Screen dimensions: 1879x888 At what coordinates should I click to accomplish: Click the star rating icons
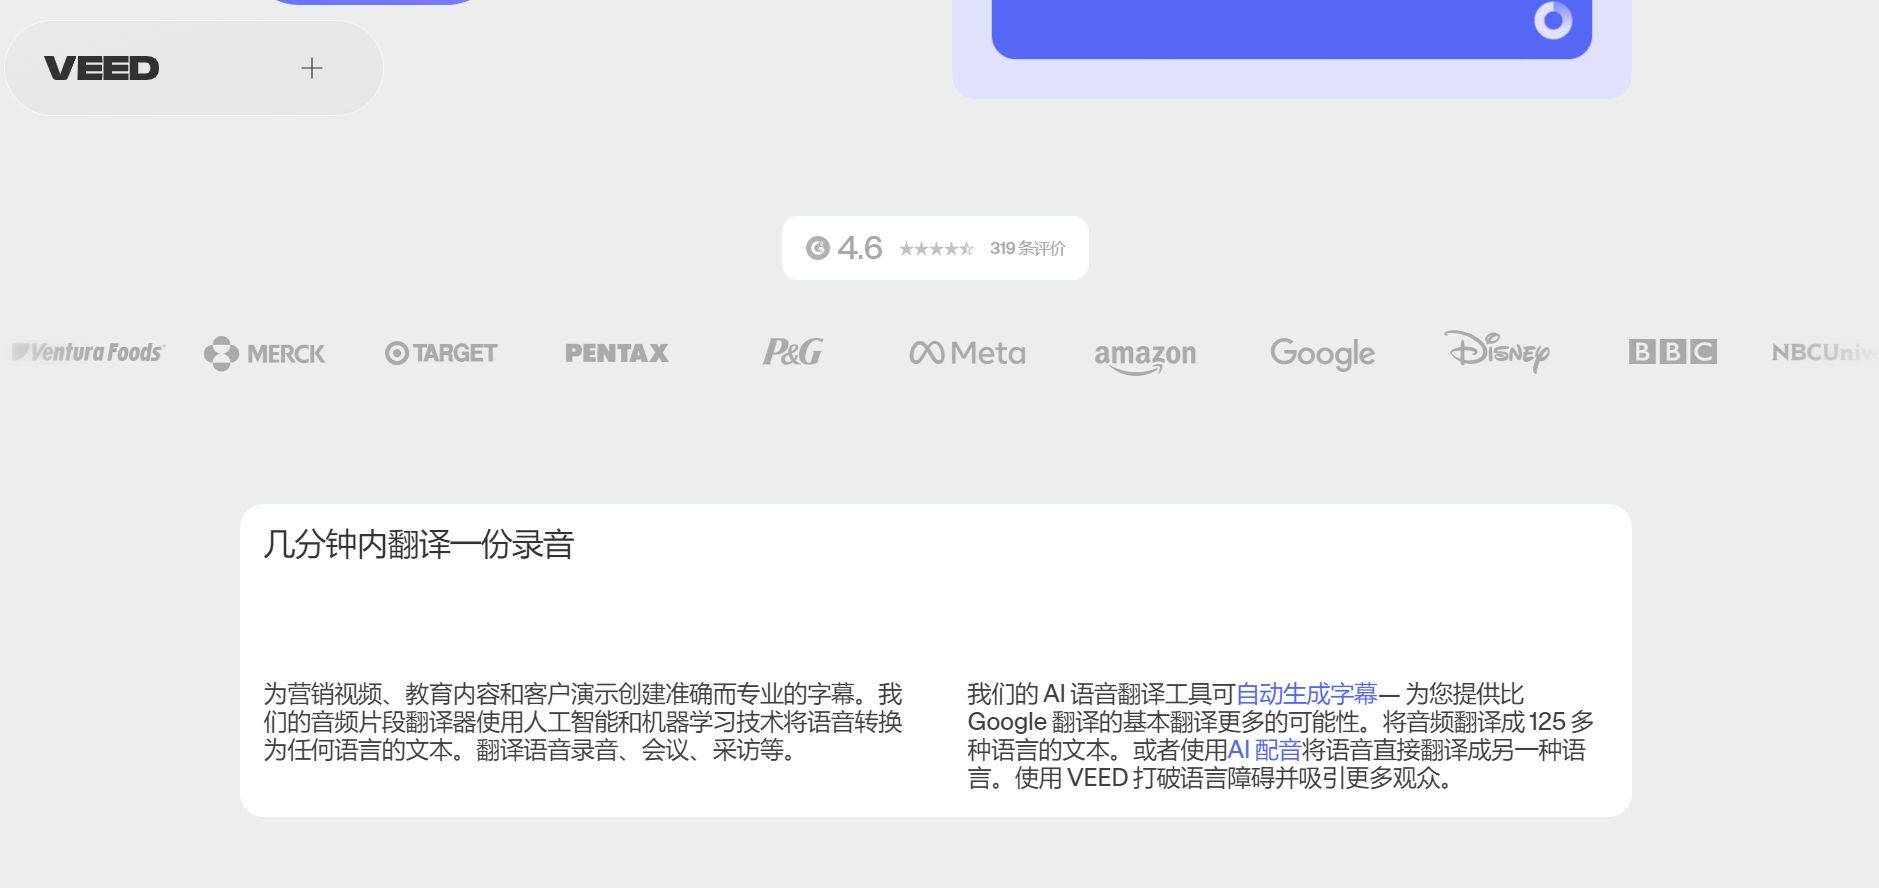tap(936, 248)
